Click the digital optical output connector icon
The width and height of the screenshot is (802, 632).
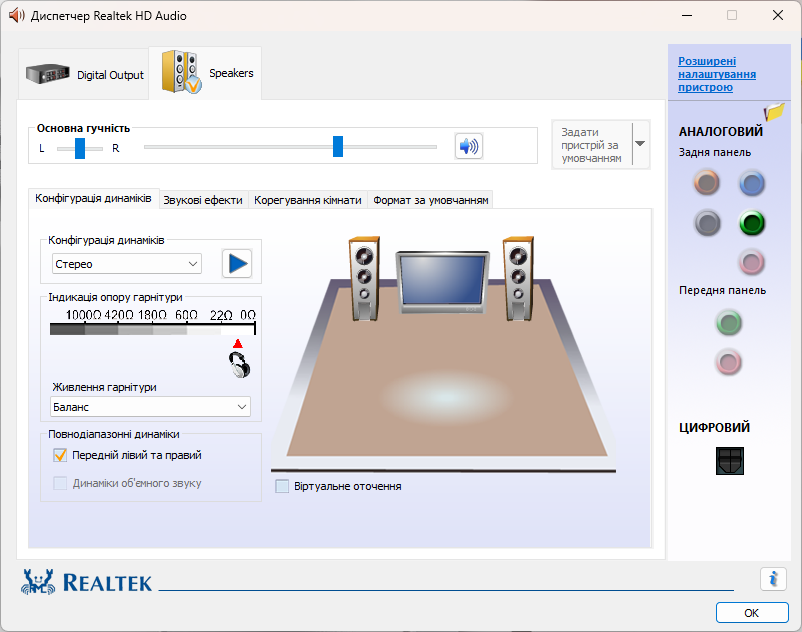coord(730,461)
